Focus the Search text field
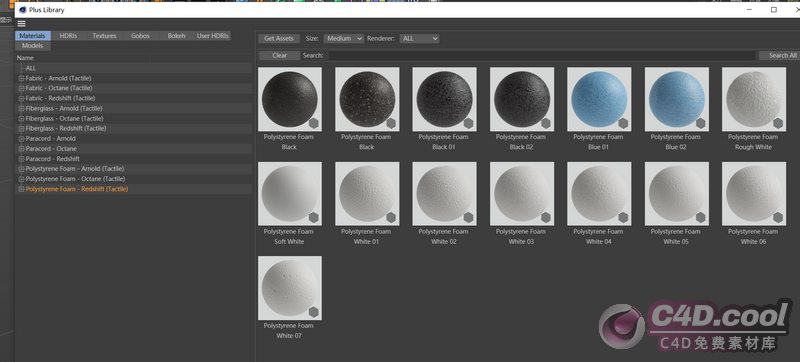The image size is (800, 362). tap(541, 55)
